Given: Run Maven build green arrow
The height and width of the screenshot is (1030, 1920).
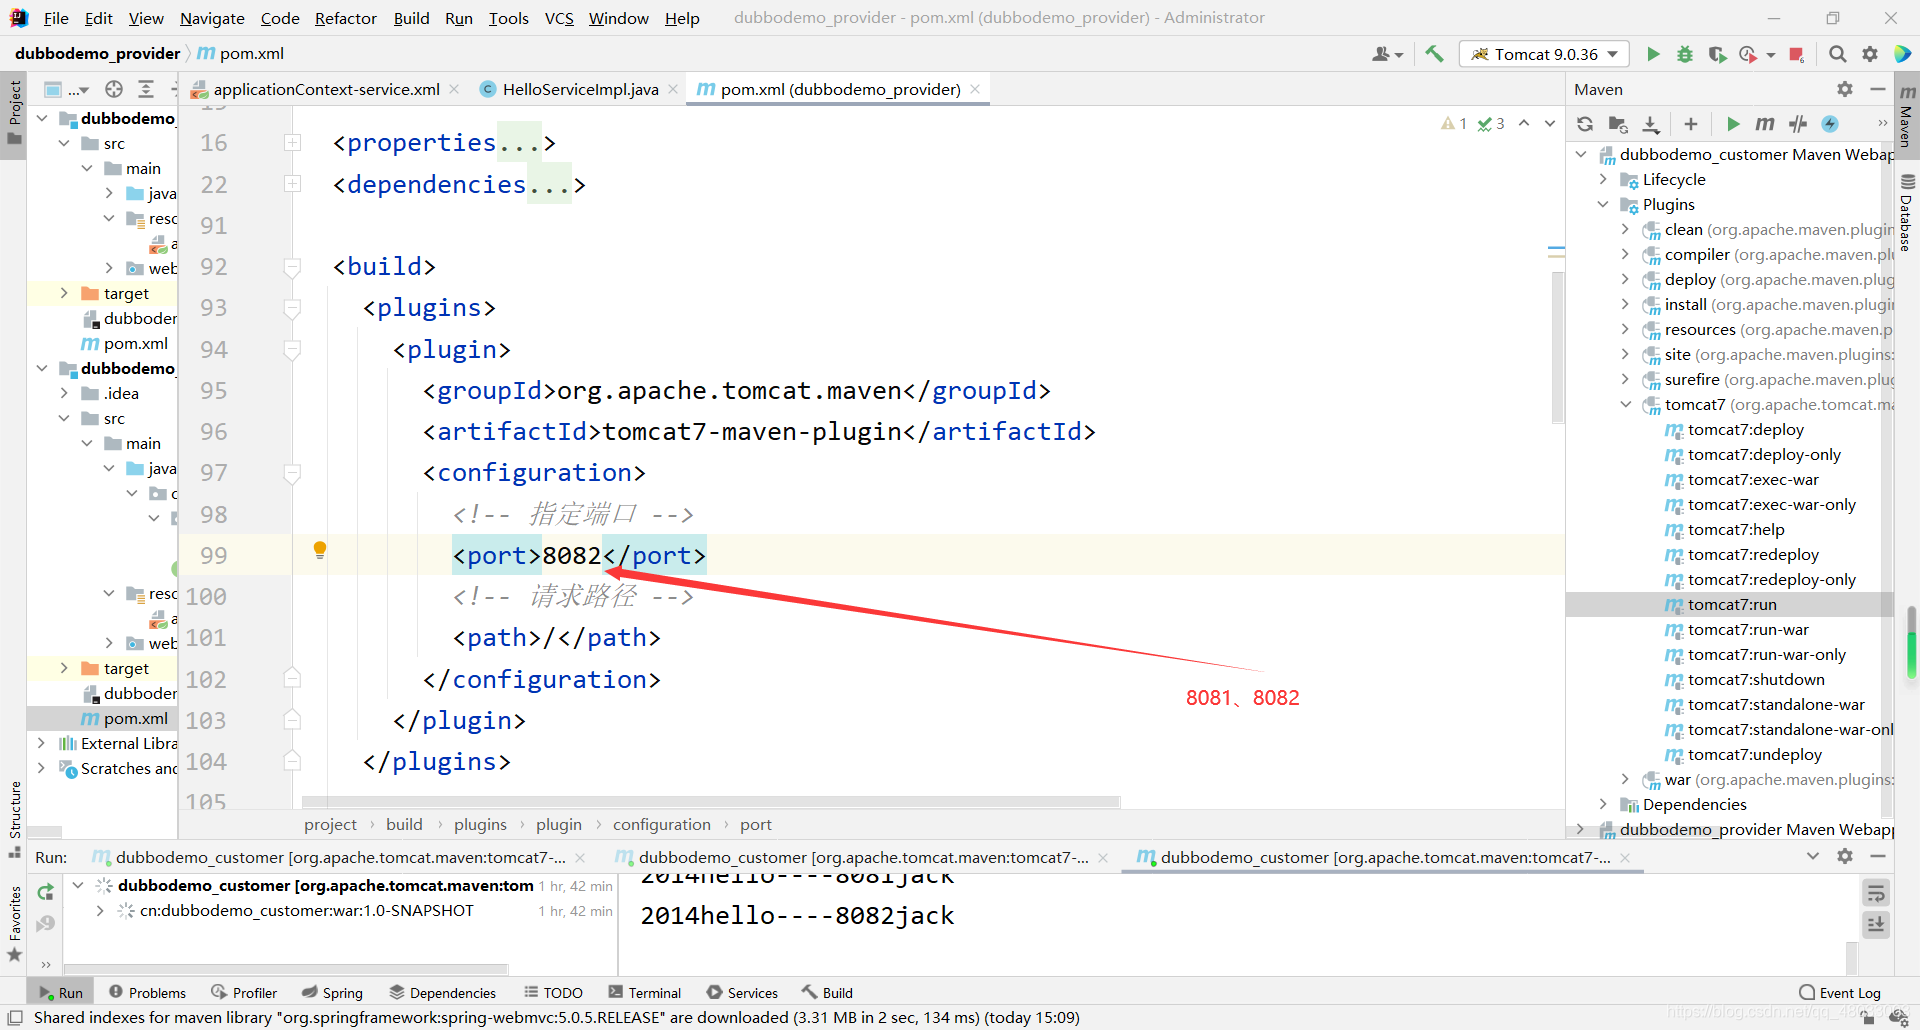Looking at the screenshot, I should (1733, 124).
